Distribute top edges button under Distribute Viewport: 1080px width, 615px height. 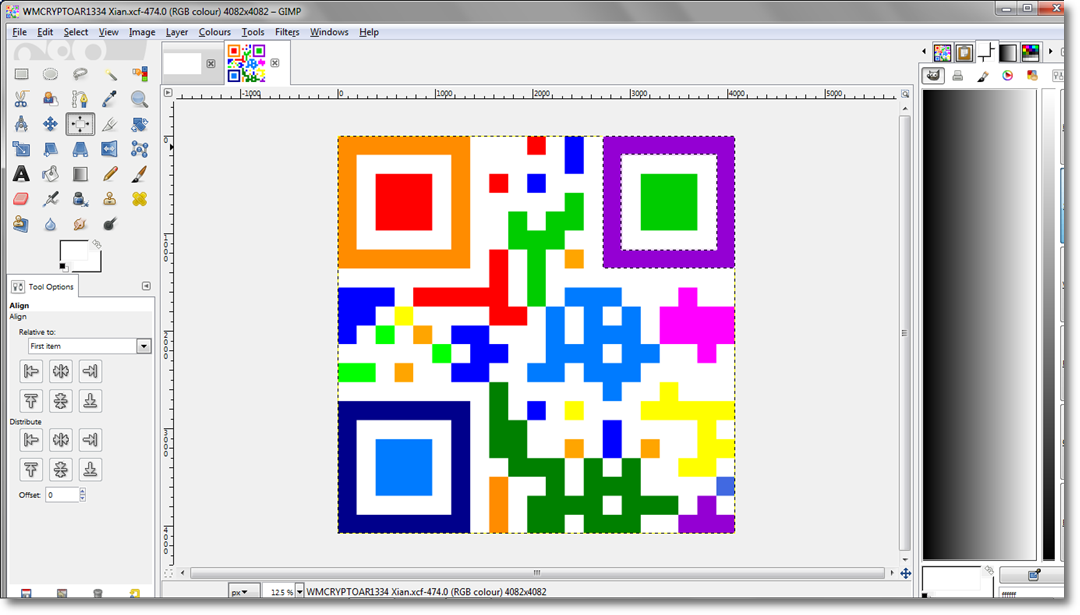tap(31, 470)
